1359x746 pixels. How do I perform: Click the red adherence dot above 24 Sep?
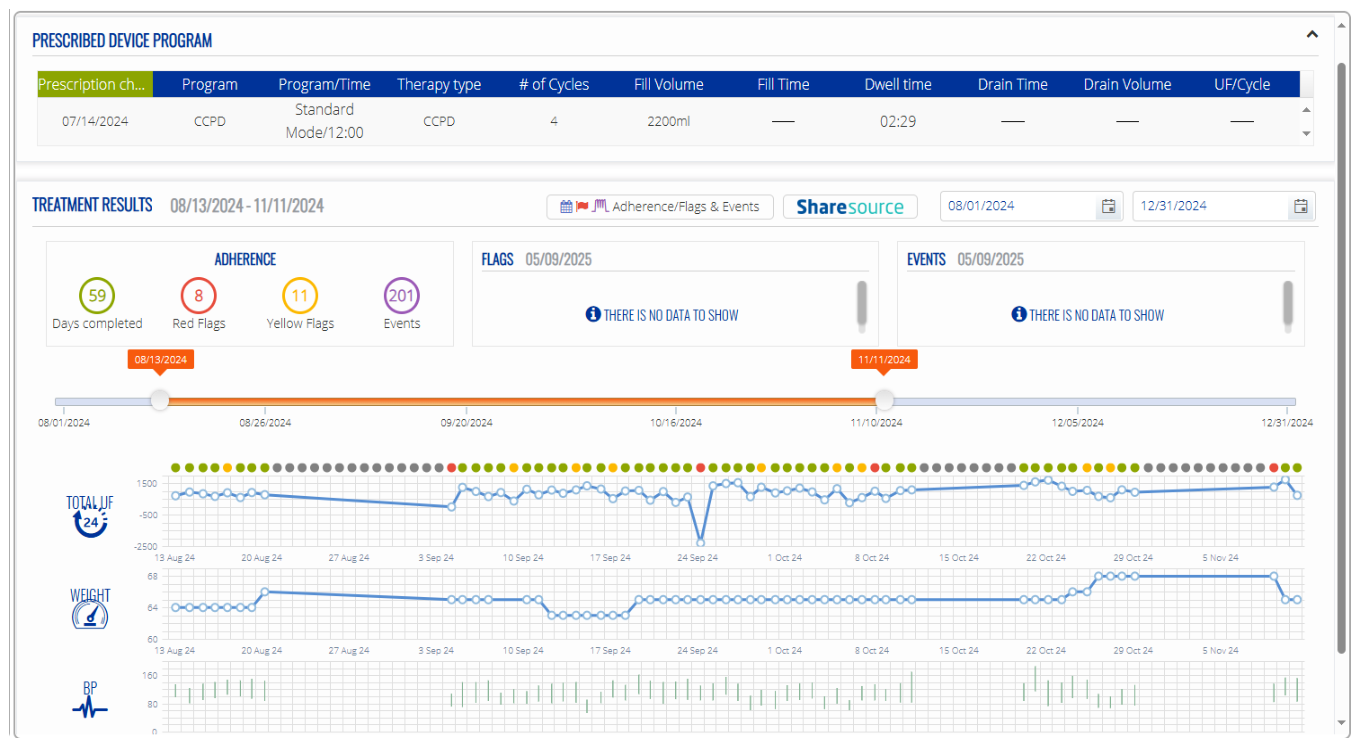coord(701,467)
